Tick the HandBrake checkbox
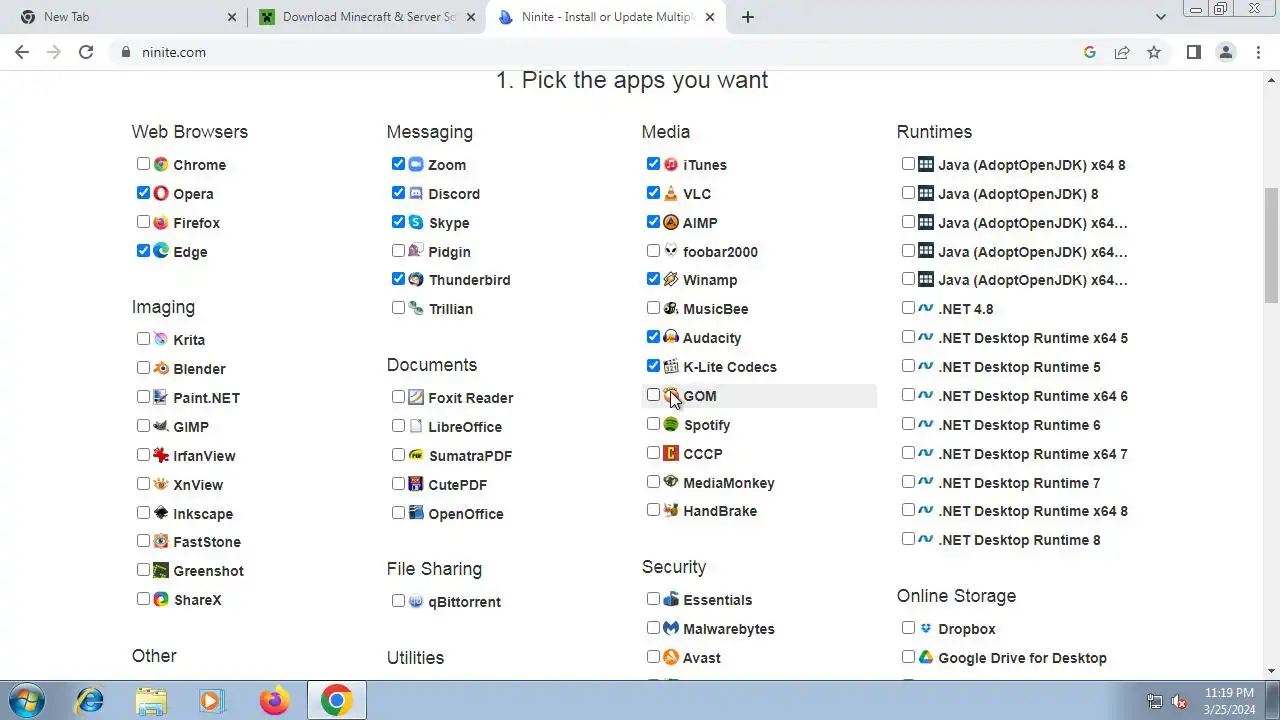The image size is (1280, 720). (654, 510)
